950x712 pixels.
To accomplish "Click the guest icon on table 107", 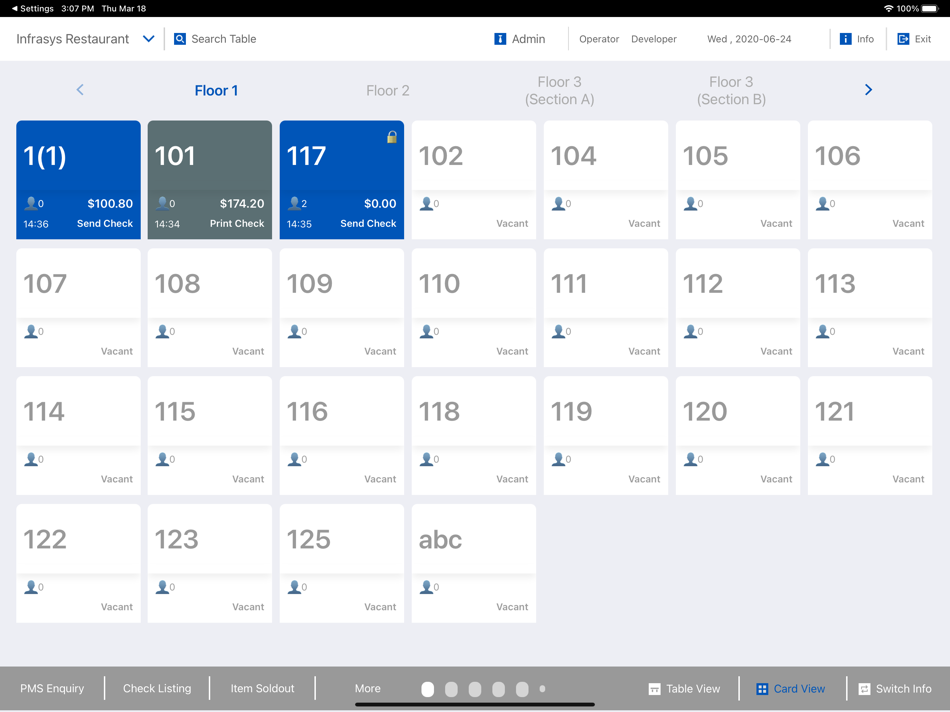I will pos(30,331).
